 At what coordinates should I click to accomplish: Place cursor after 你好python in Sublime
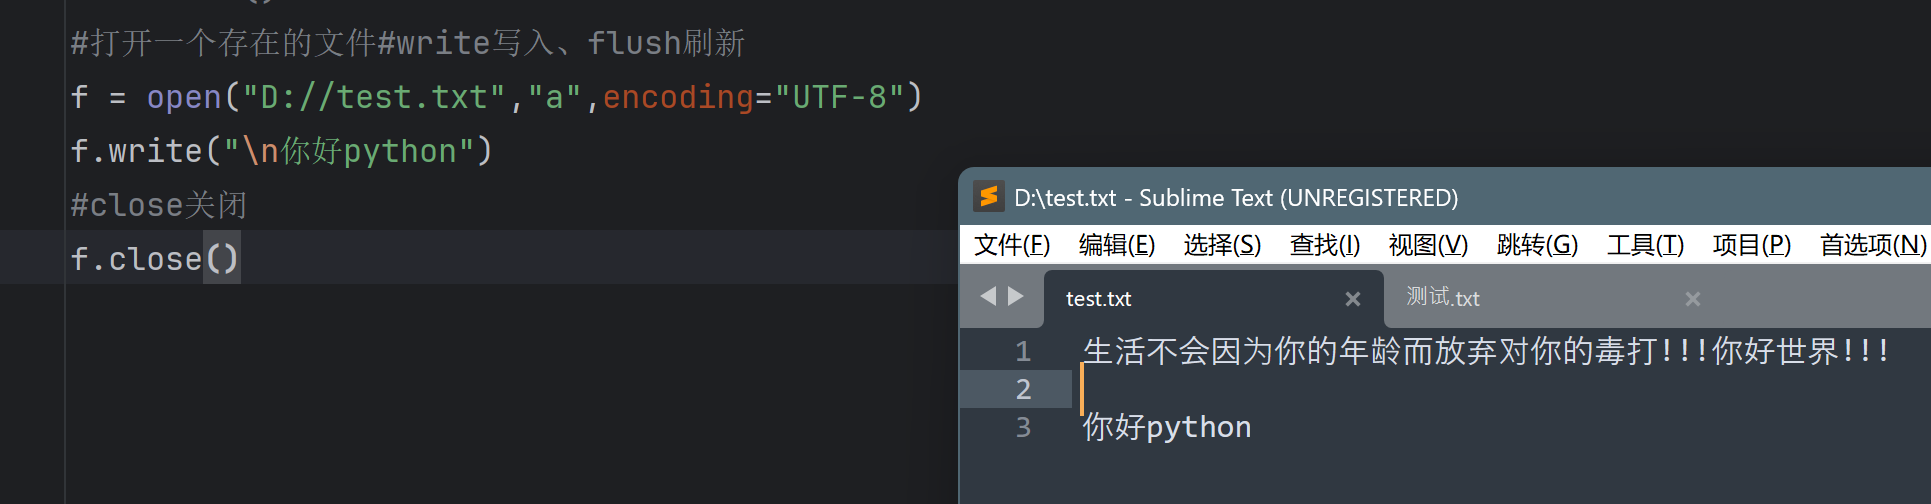(x=1253, y=427)
